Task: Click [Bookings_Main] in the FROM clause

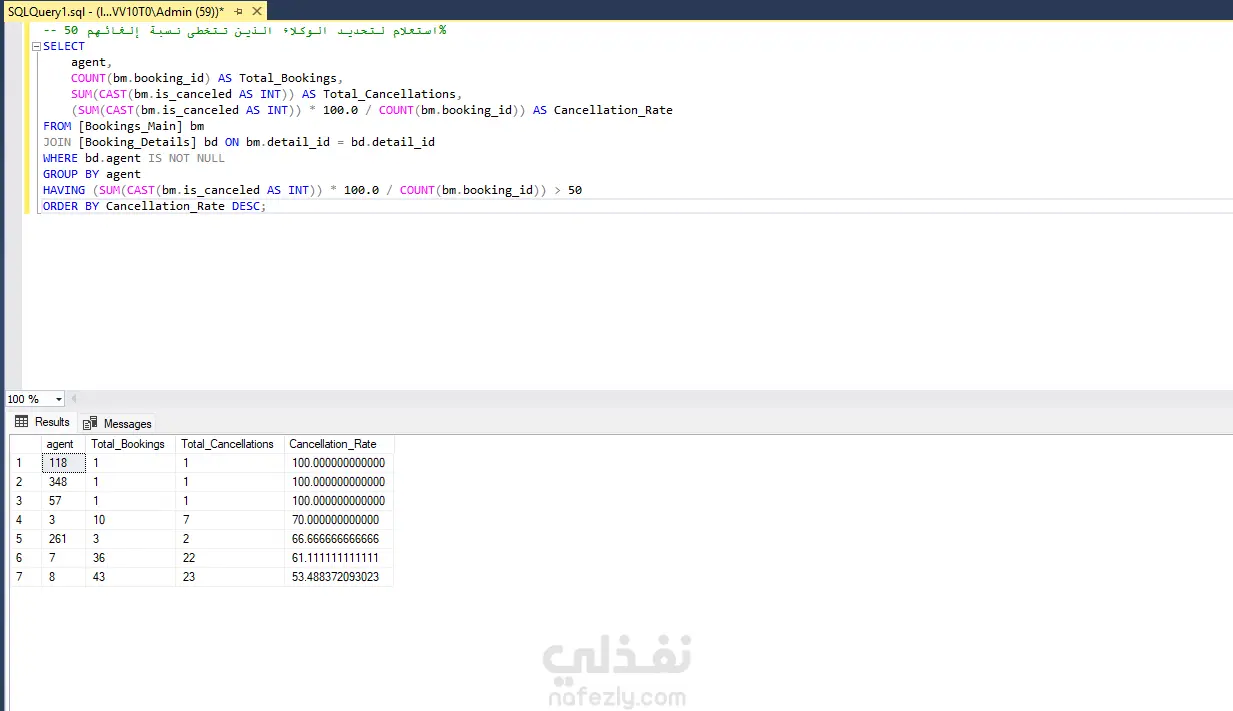Action: click(x=131, y=126)
